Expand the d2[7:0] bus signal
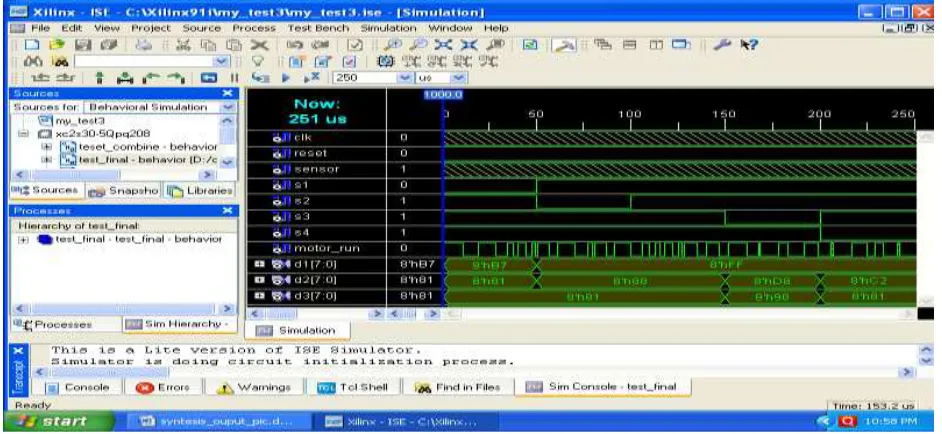 (259, 280)
